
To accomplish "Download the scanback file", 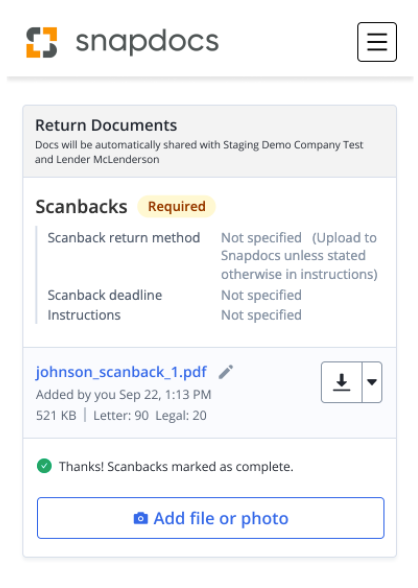I will (x=342, y=382).
